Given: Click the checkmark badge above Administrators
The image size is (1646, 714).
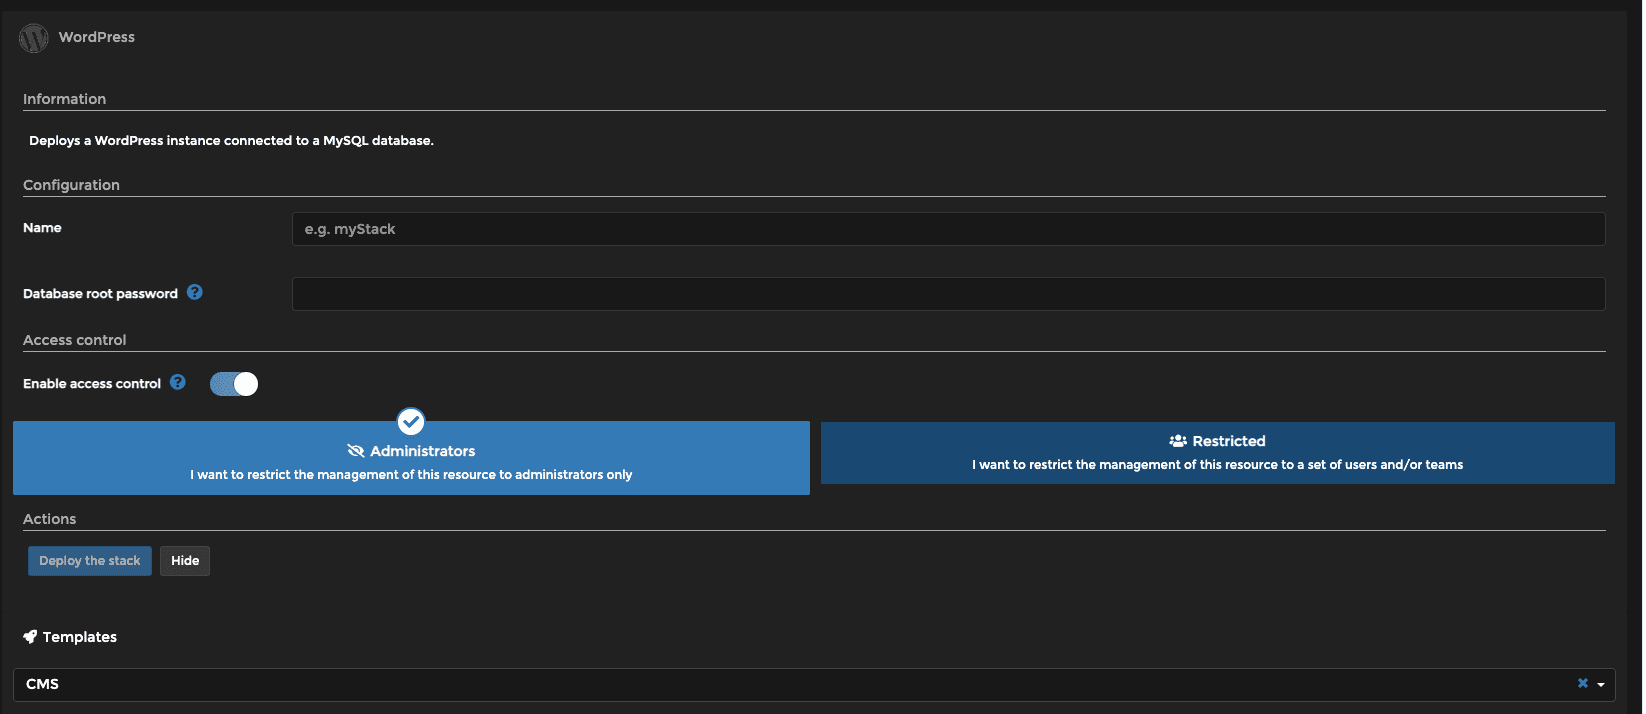Looking at the screenshot, I should pyautogui.click(x=411, y=421).
